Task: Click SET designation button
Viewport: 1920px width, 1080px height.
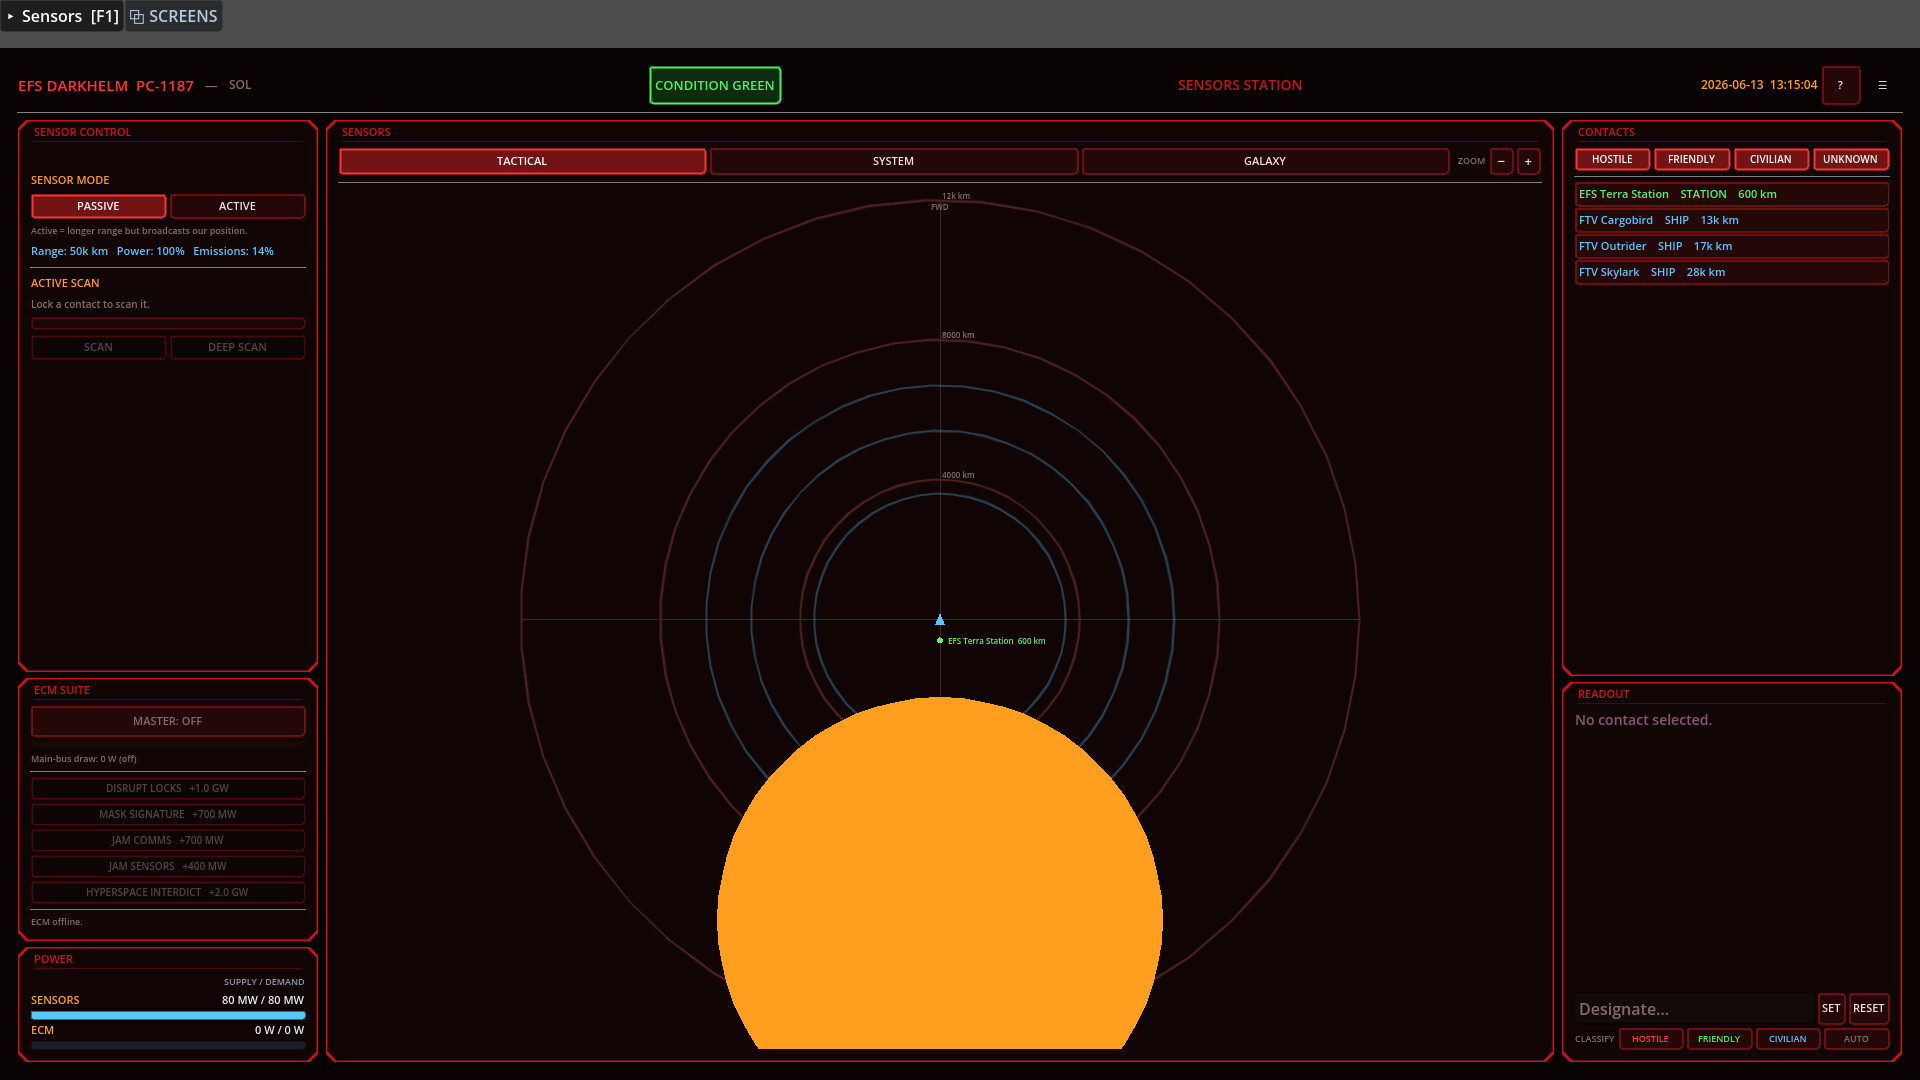Action: click(1831, 1008)
